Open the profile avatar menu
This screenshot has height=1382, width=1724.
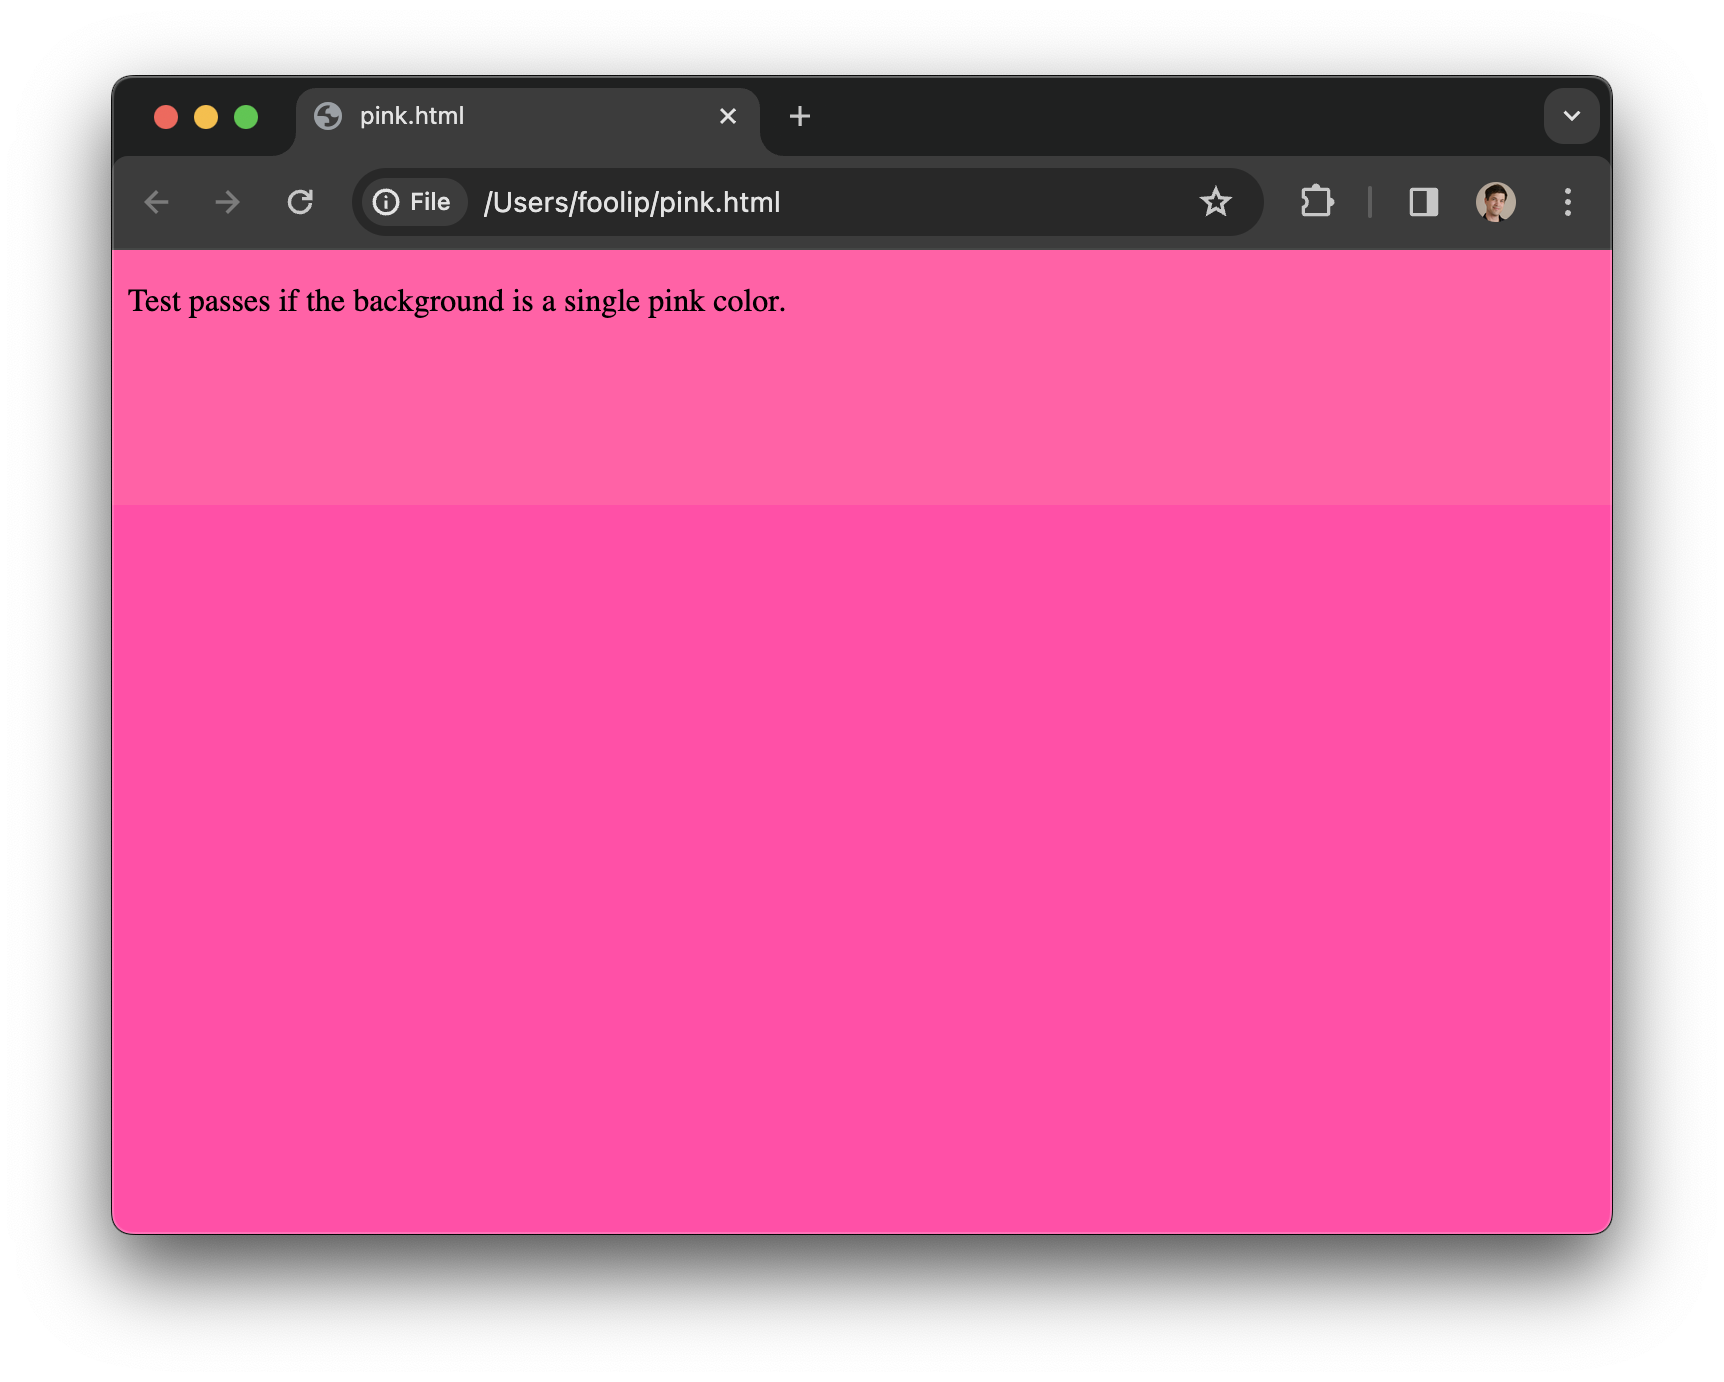(1495, 202)
